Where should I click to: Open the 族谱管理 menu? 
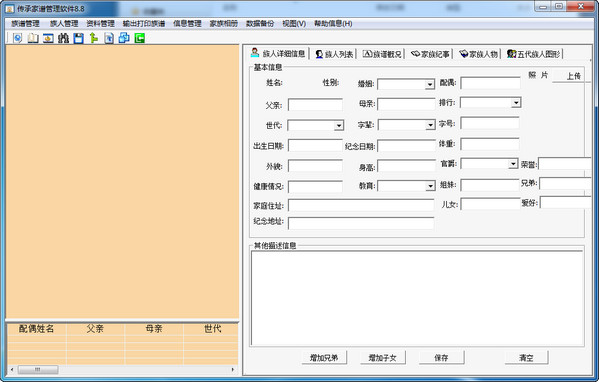coord(25,24)
